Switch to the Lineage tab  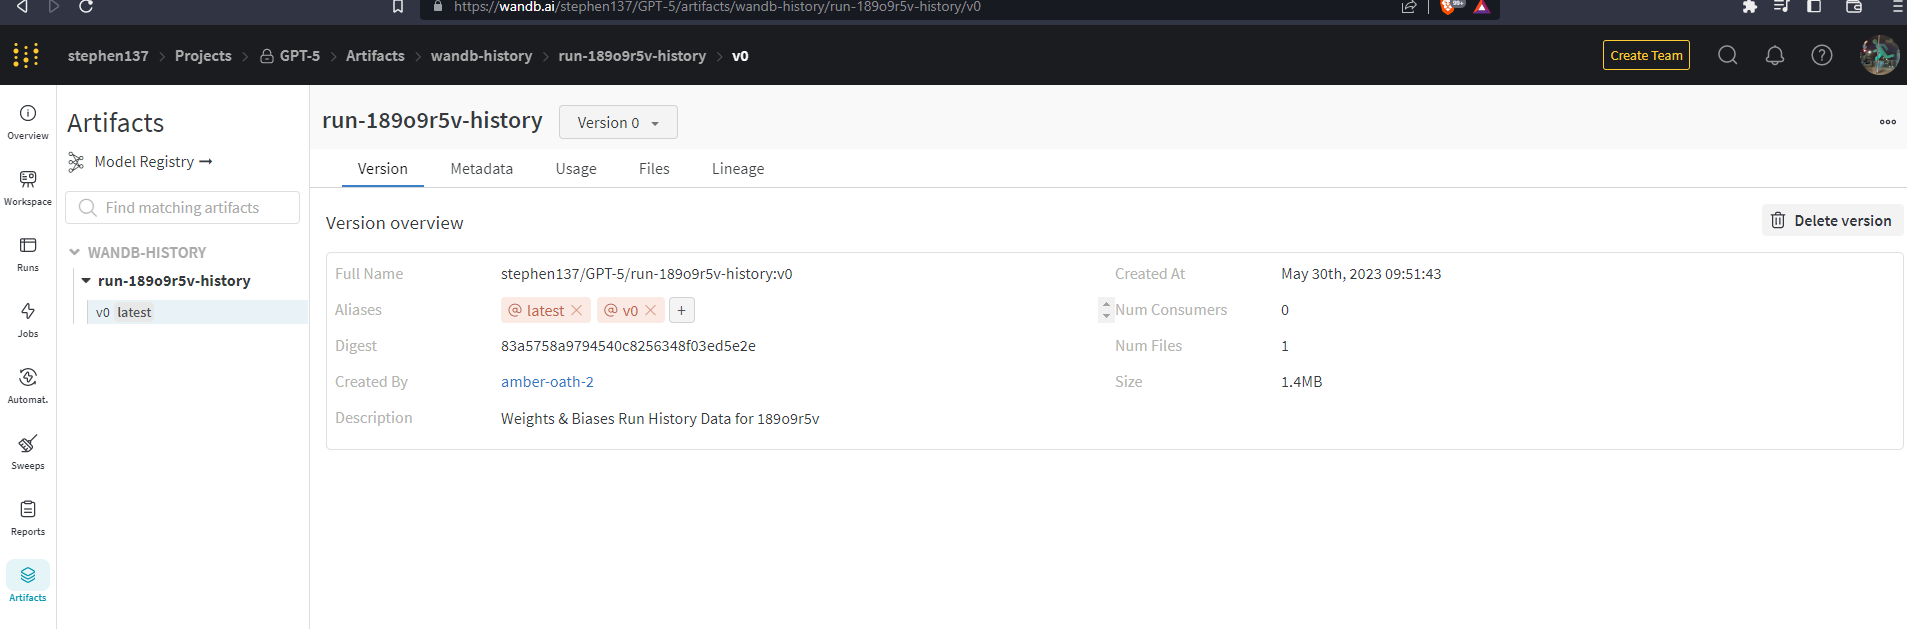click(738, 169)
